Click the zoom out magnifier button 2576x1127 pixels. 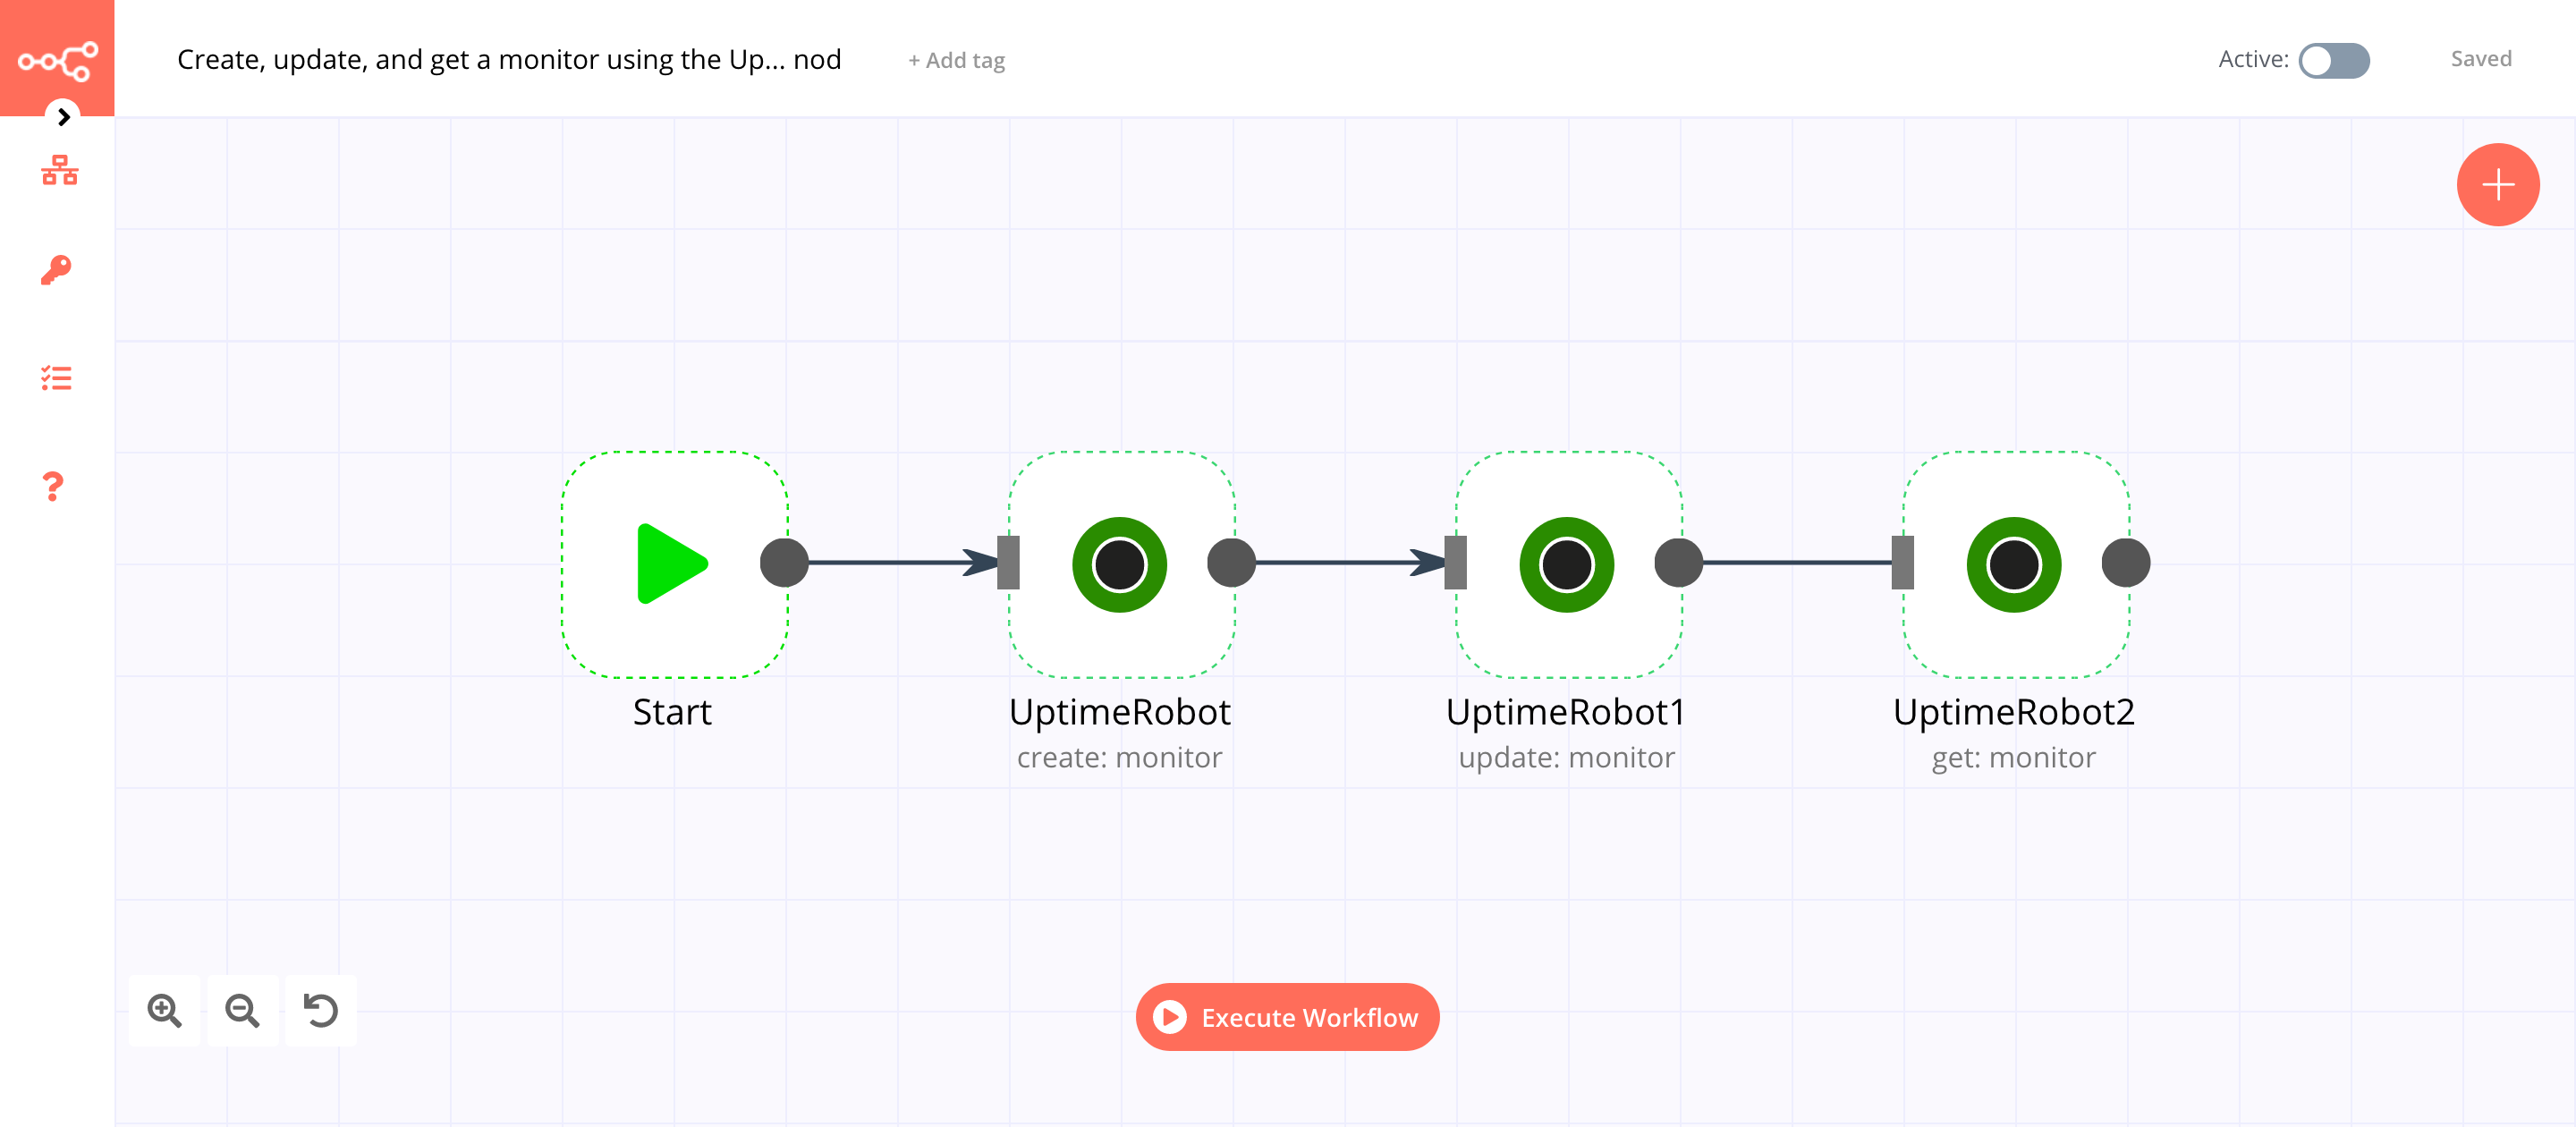(x=245, y=1009)
